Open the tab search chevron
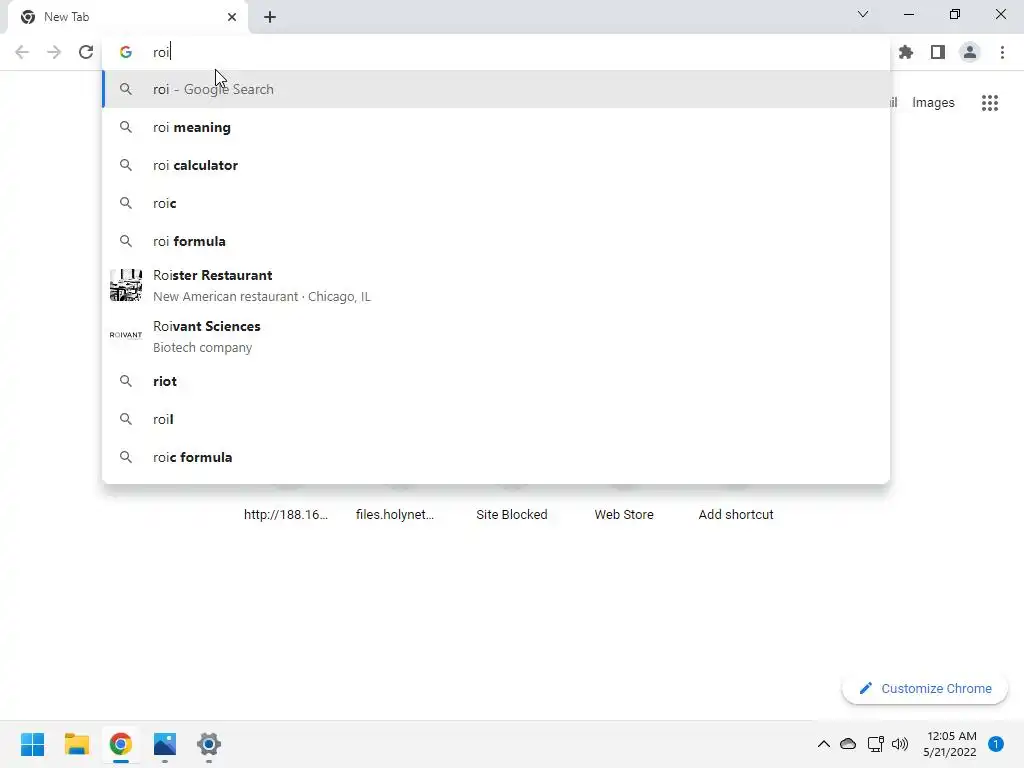Image resolution: width=1024 pixels, height=768 pixels. (x=863, y=14)
